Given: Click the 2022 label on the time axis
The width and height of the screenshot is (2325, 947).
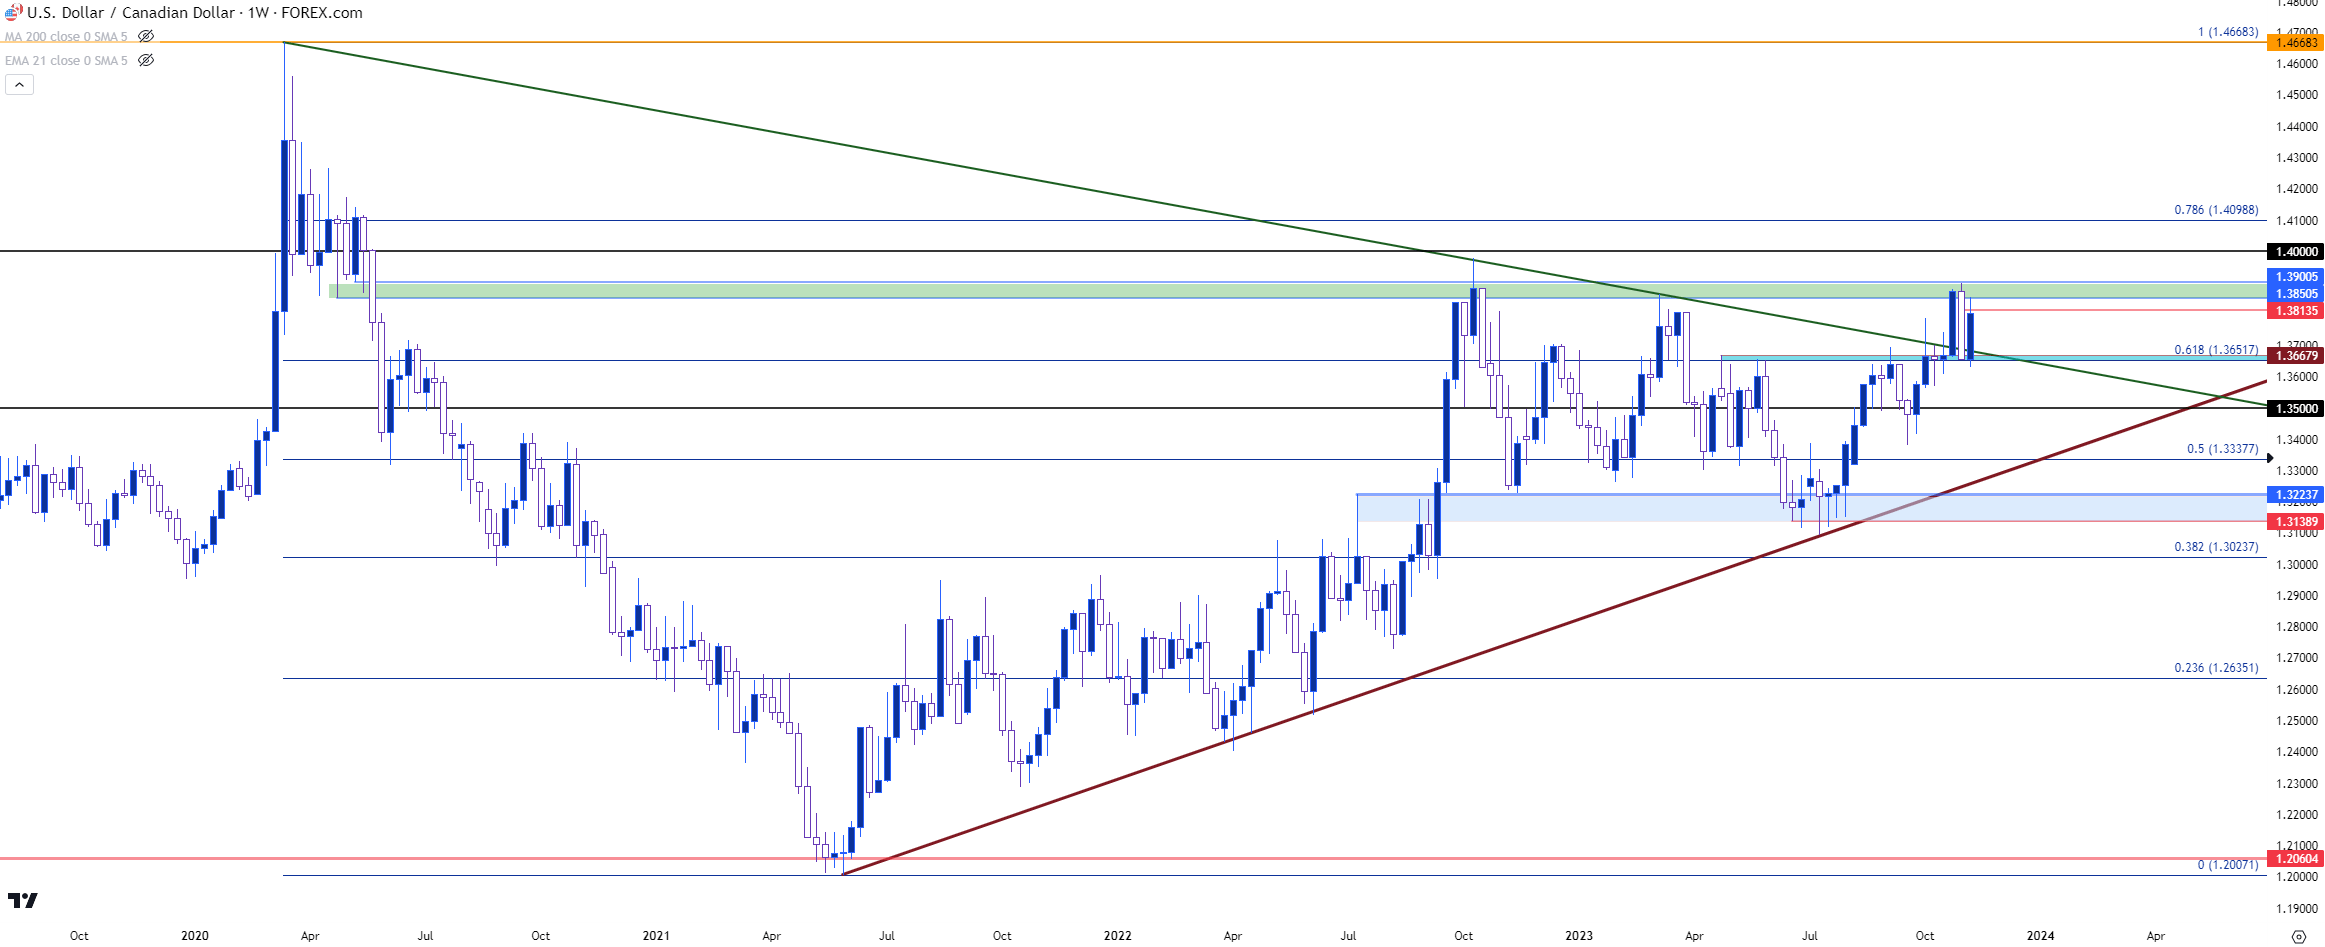Looking at the screenshot, I should tap(1118, 936).
